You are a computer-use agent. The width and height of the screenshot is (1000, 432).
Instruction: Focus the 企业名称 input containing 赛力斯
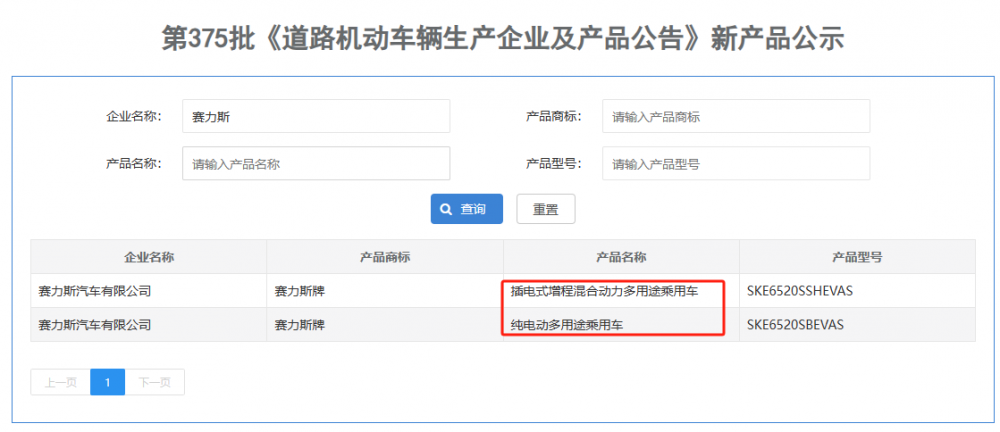[316, 116]
